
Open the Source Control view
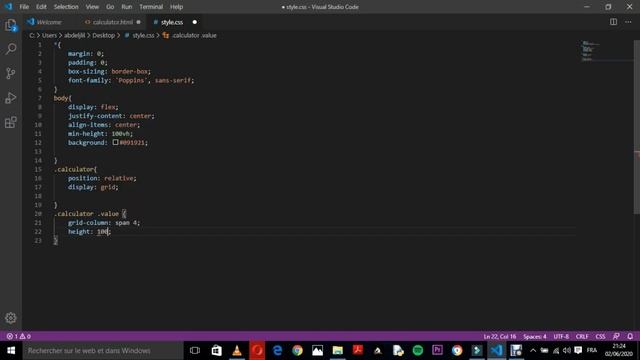click(11, 73)
